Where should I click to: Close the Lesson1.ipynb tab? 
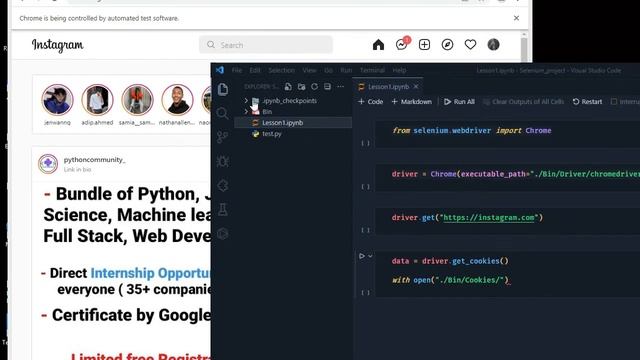(416, 87)
